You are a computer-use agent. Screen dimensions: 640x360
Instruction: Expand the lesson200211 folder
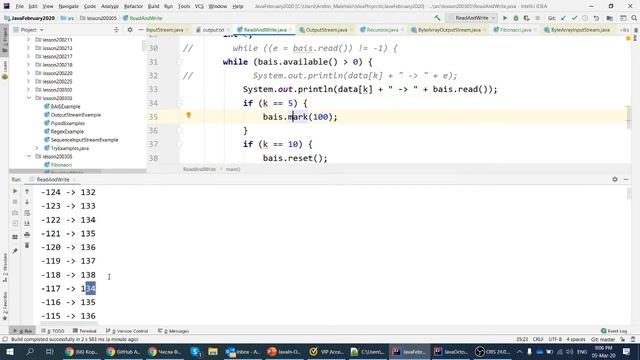29,40
